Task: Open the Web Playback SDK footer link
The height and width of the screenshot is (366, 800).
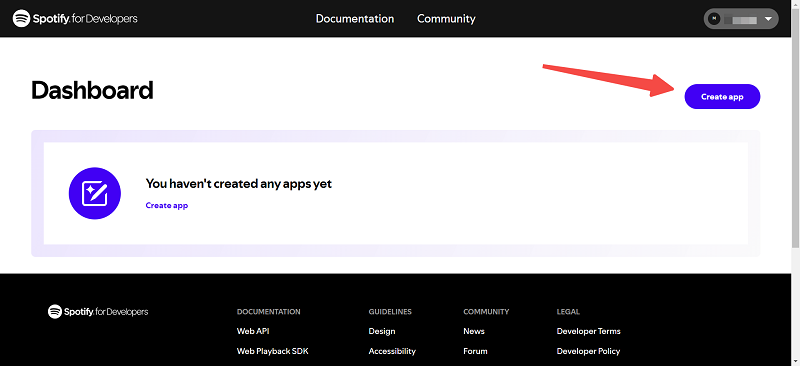Action: pos(272,351)
